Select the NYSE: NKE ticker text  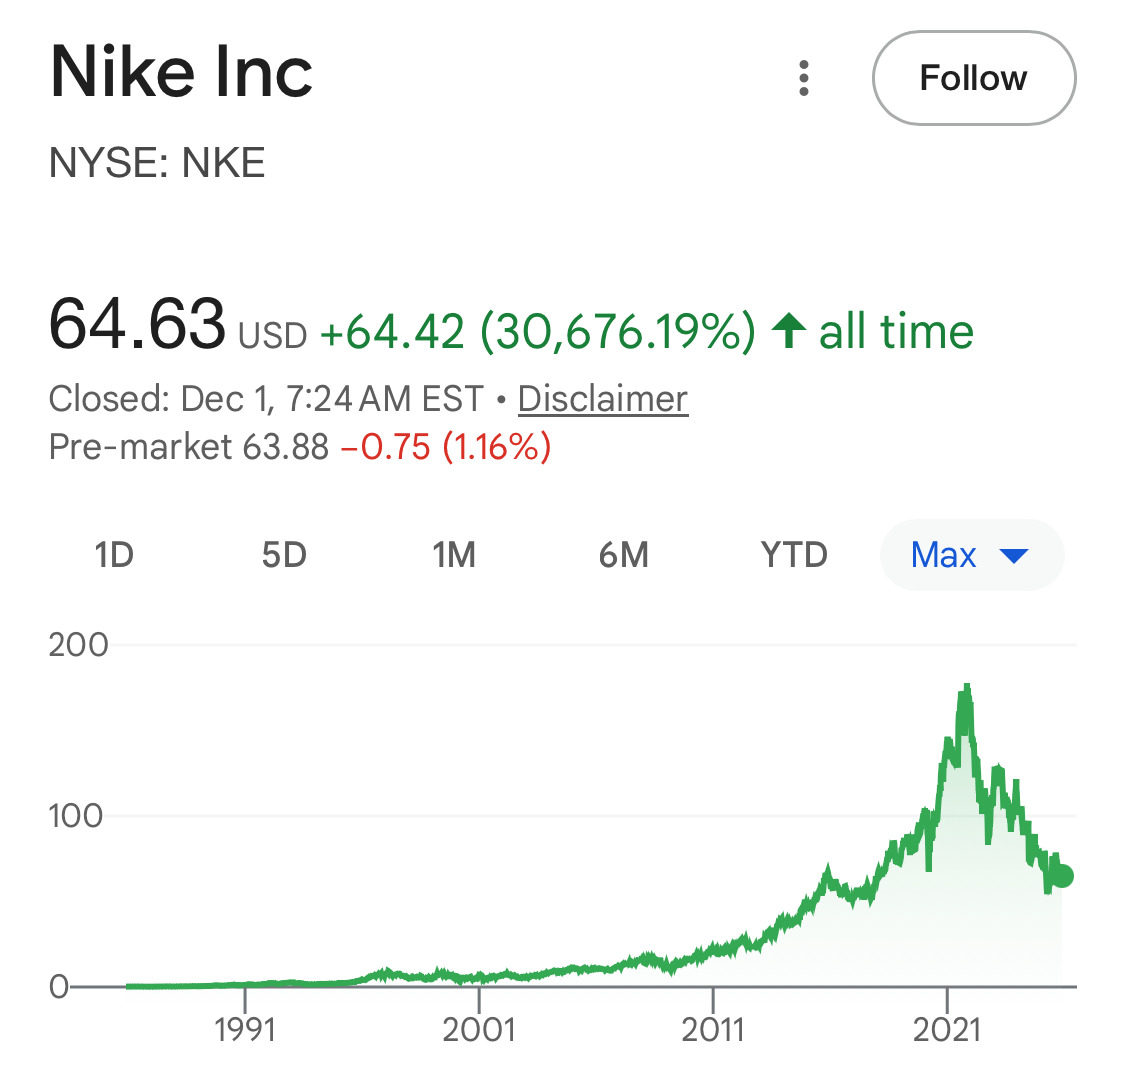point(157,162)
